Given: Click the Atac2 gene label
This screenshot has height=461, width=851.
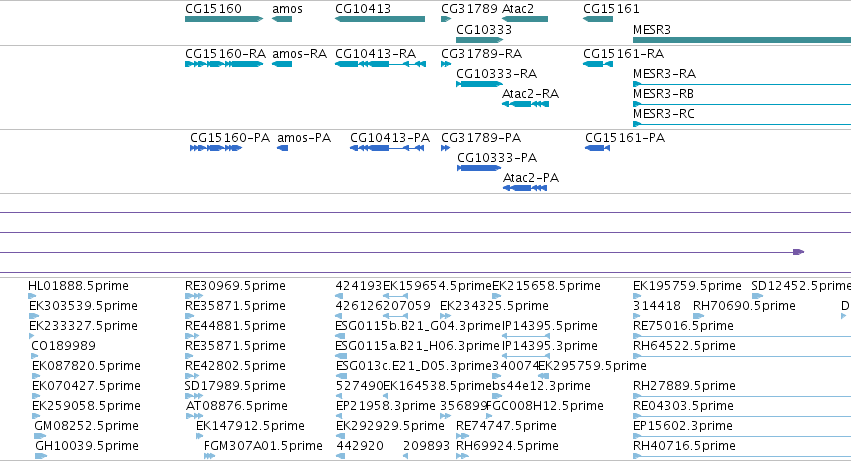Looking at the screenshot, I should (518, 9).
